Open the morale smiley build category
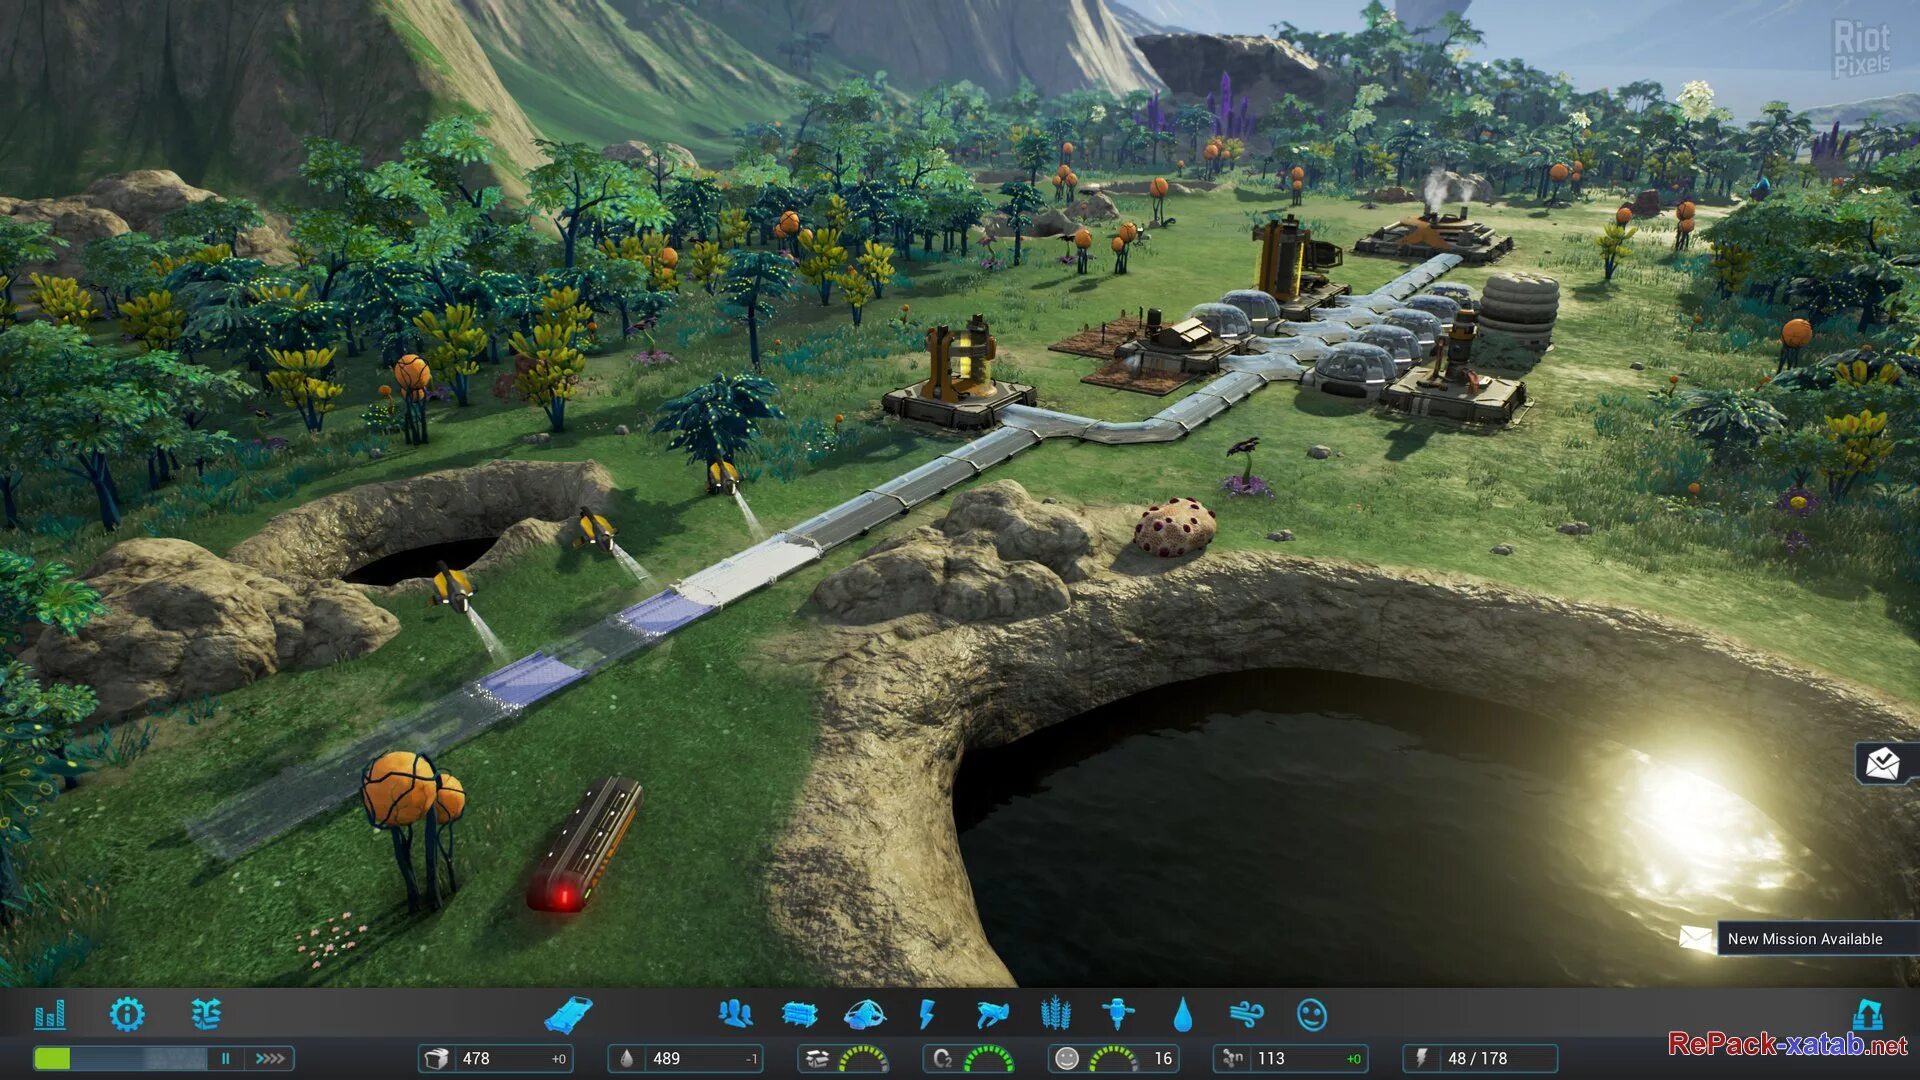 tap(1311, 1015)
